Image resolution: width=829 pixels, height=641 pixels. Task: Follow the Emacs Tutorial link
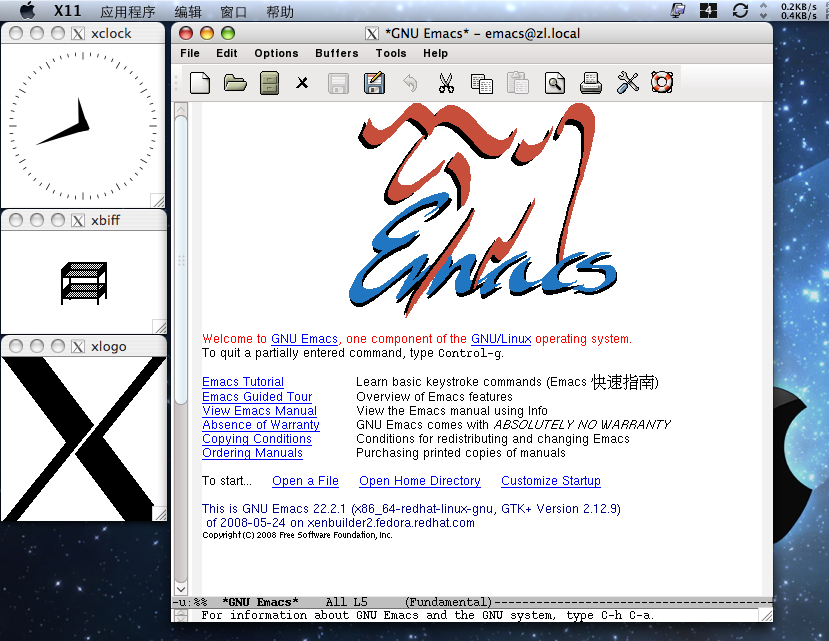243,382
